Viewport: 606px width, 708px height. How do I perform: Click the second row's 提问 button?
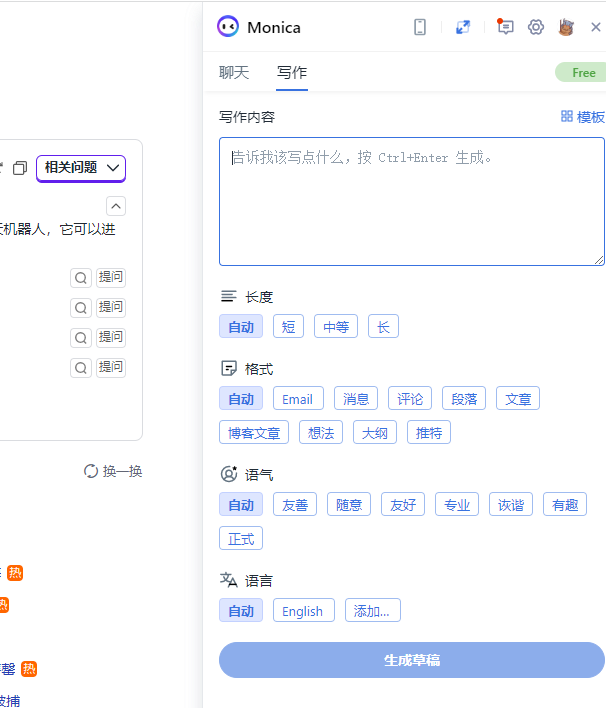(x=111, y=307)
